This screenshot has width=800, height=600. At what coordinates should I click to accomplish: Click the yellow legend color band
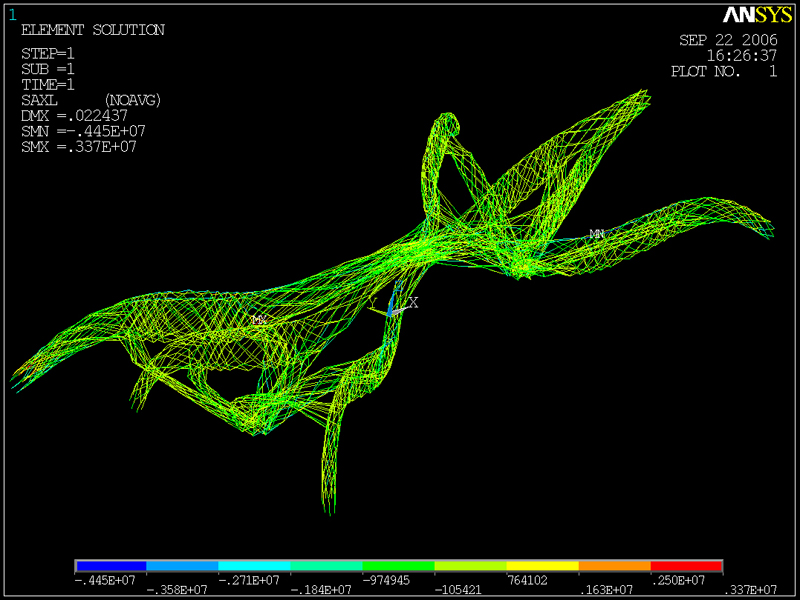(x=542, y=566)
